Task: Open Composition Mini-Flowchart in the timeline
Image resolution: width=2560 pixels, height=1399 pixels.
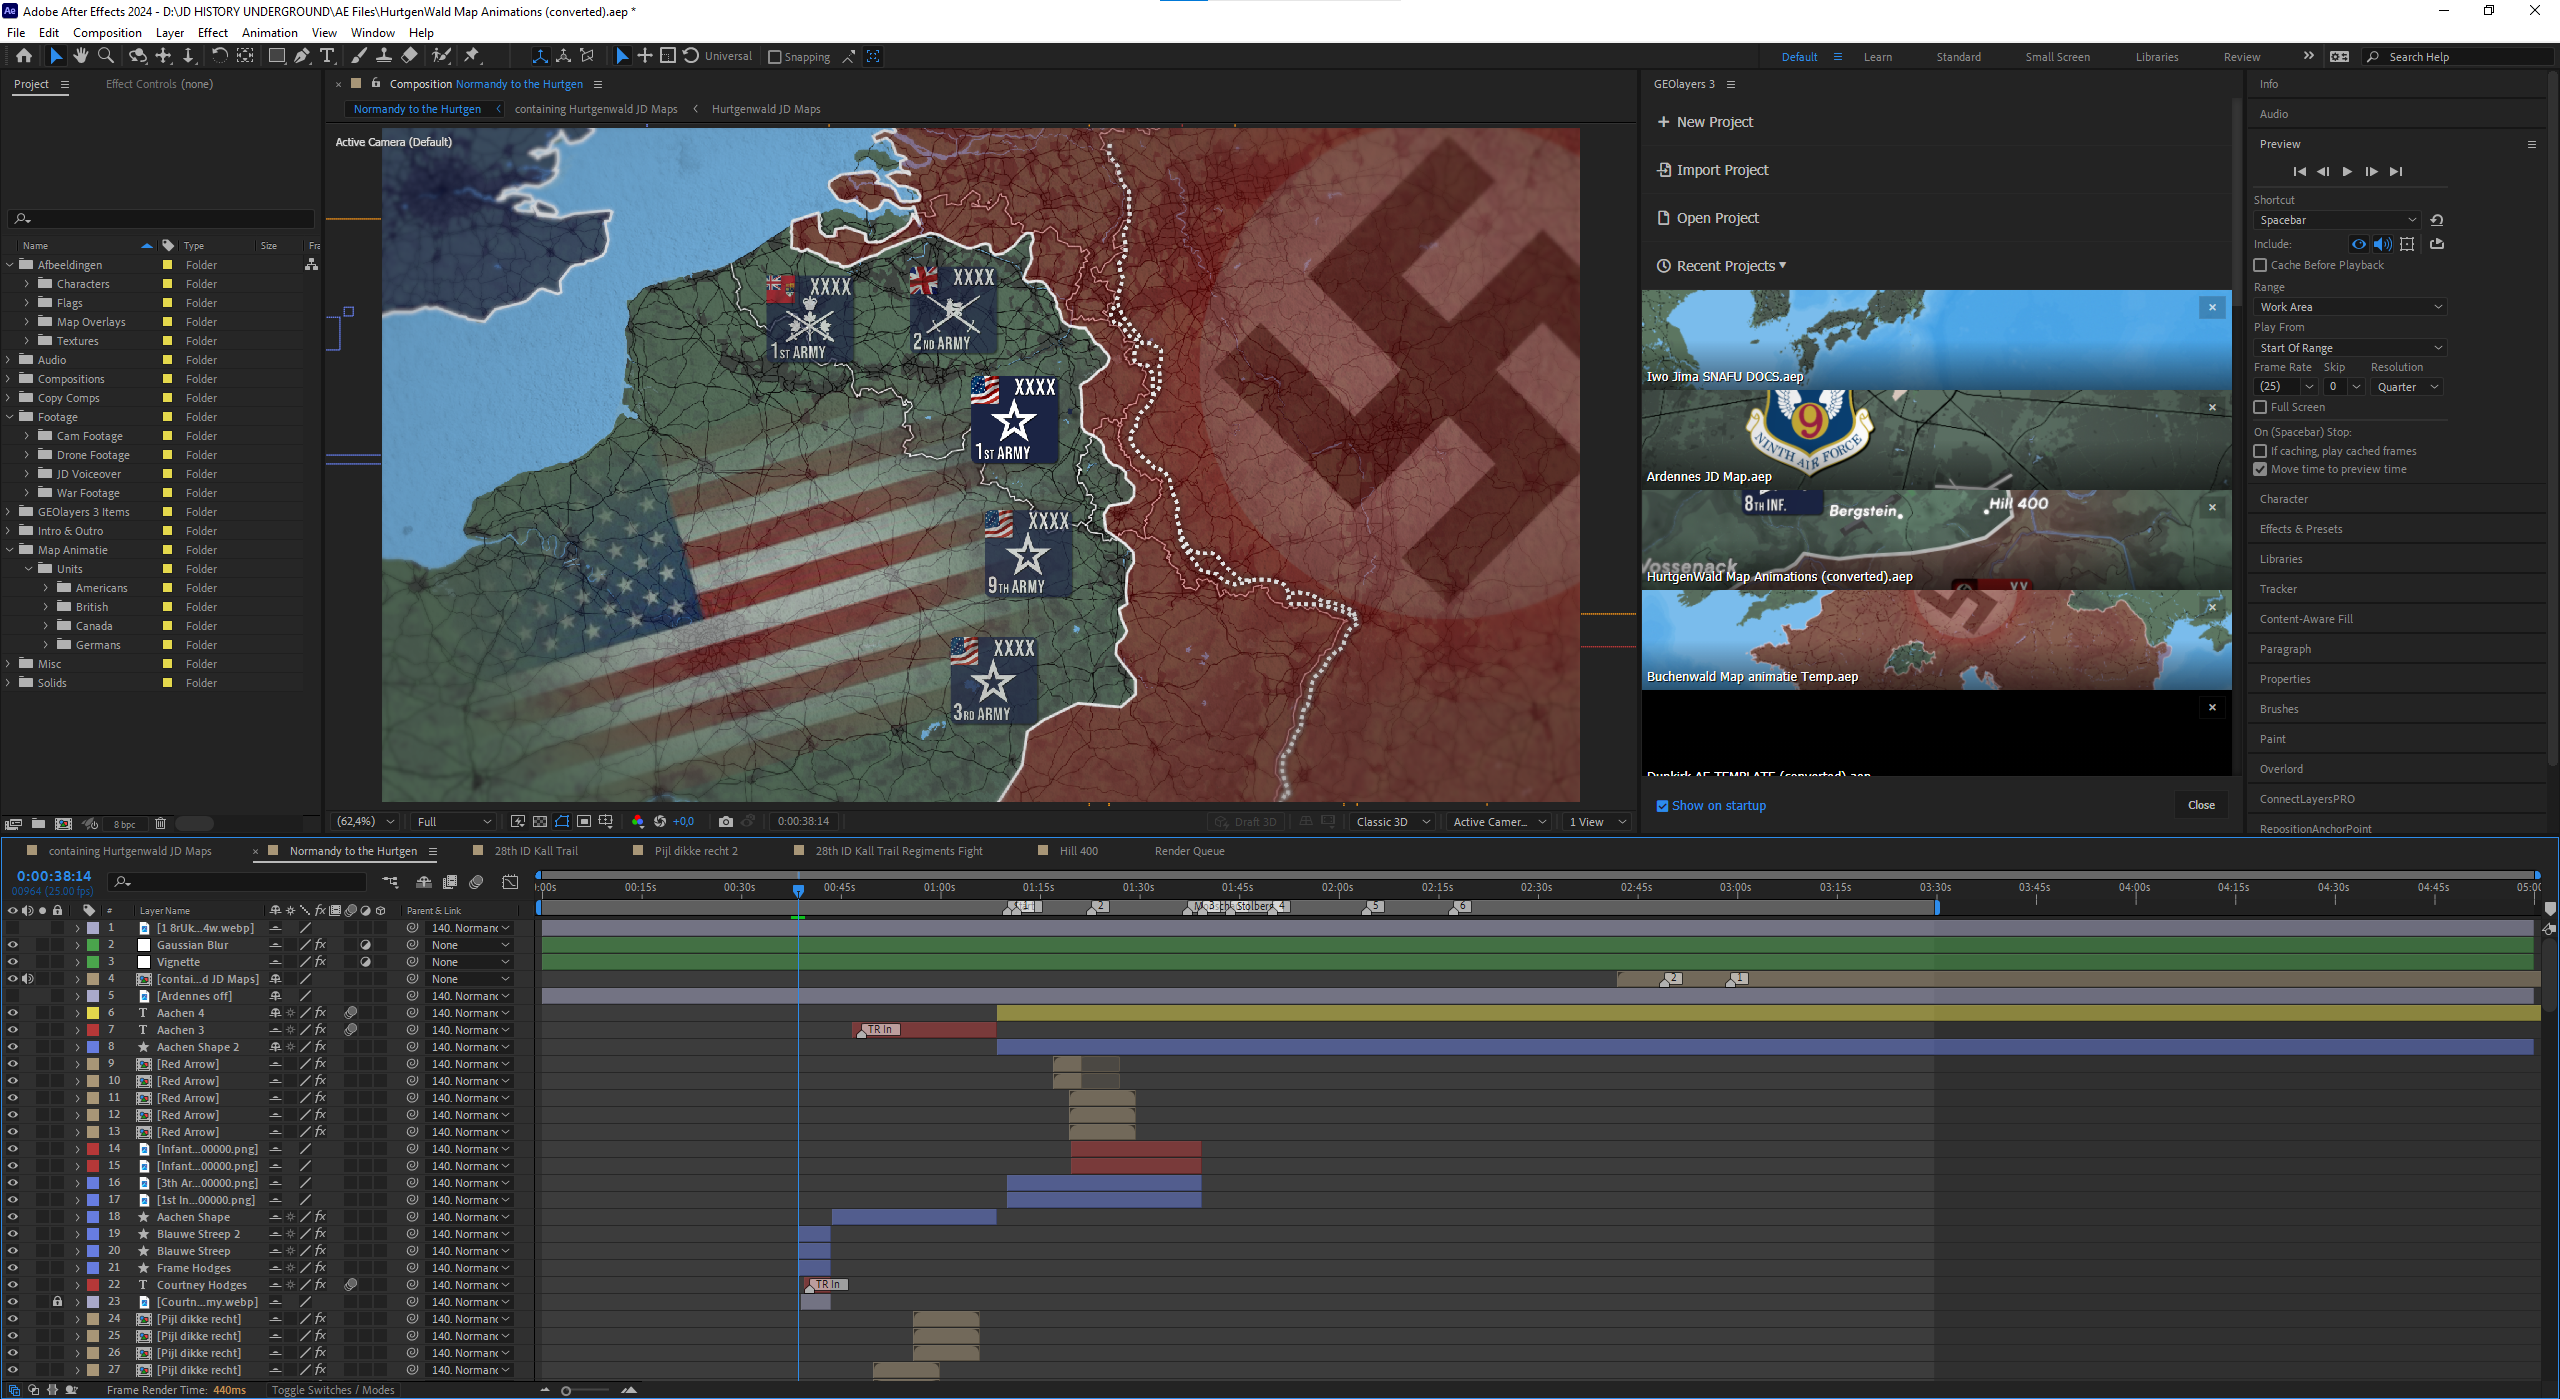Action: coord(390,882)
